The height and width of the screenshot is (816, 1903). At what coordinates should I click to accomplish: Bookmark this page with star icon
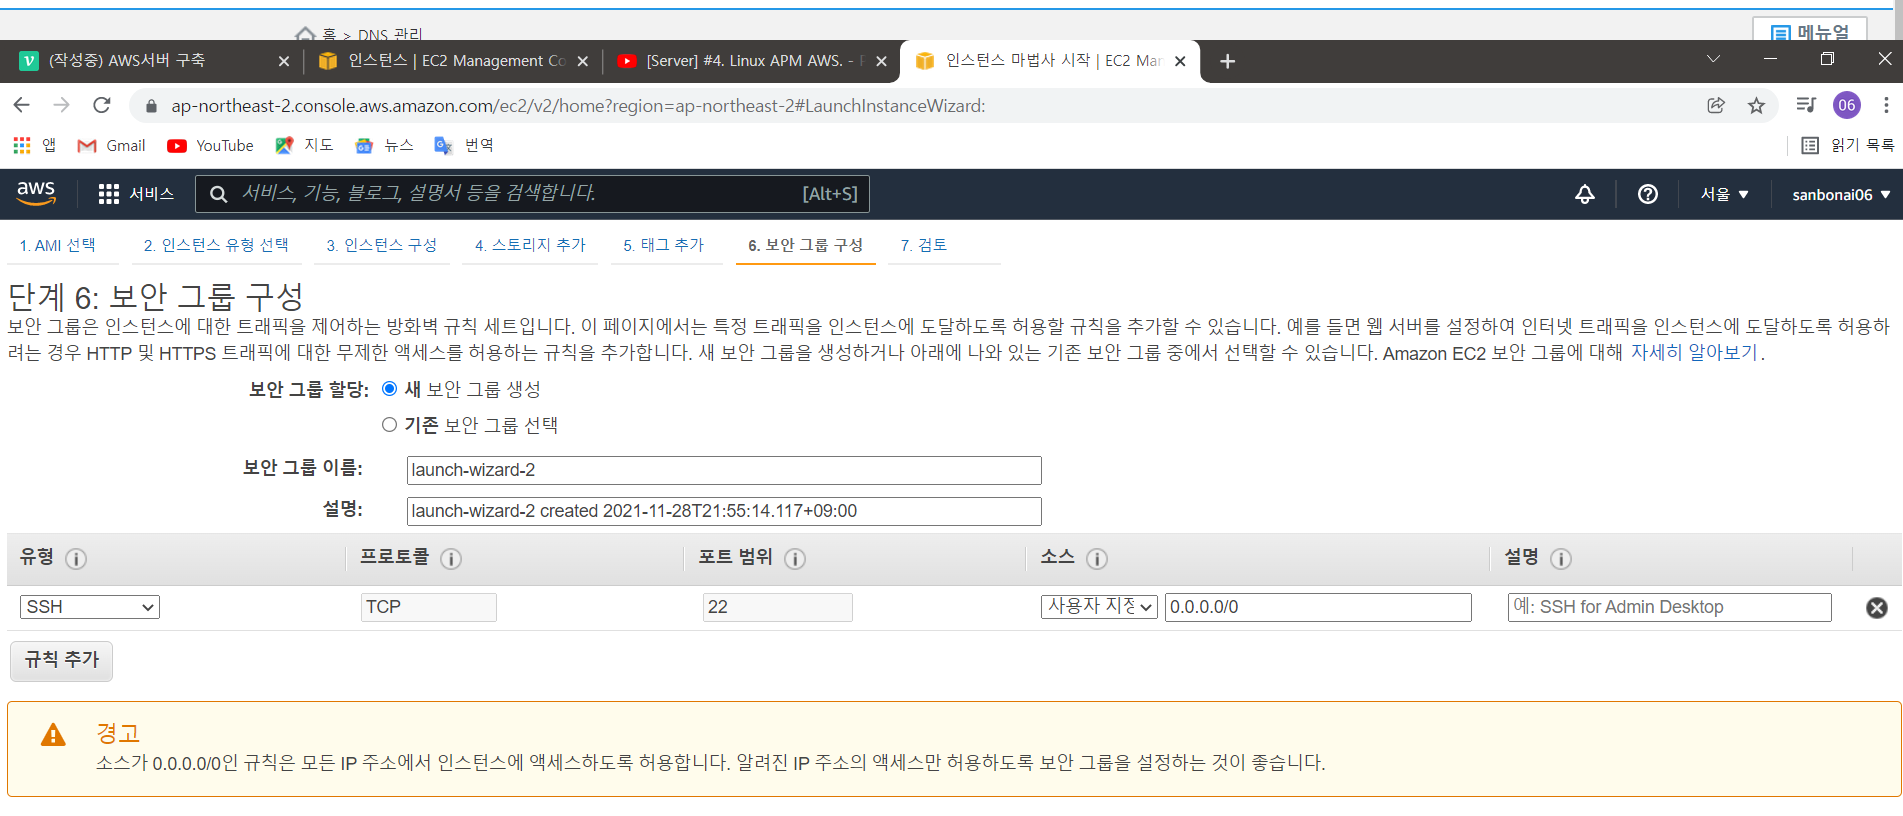coord(1756,106)
